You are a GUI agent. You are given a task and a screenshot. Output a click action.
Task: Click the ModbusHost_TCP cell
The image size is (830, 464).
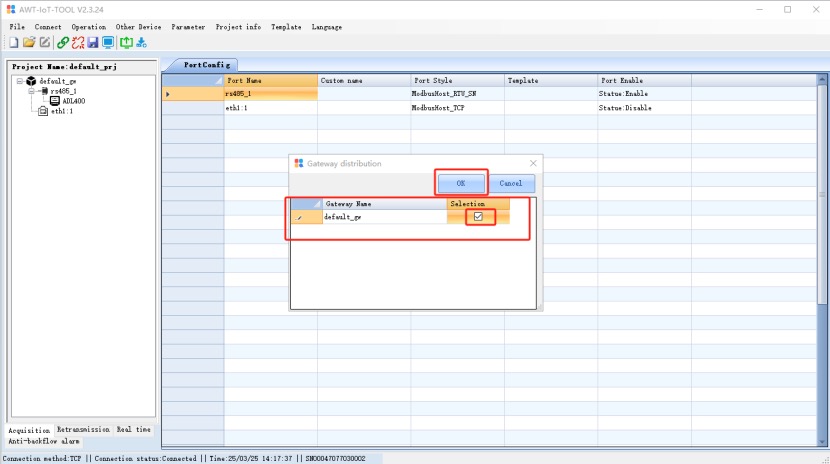click(458, 108)
